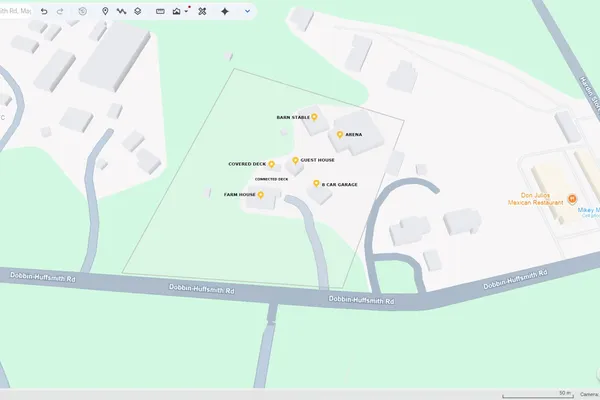Click the GUEST HOUSE text label
The image size is (600, 400).
(318, 160)
